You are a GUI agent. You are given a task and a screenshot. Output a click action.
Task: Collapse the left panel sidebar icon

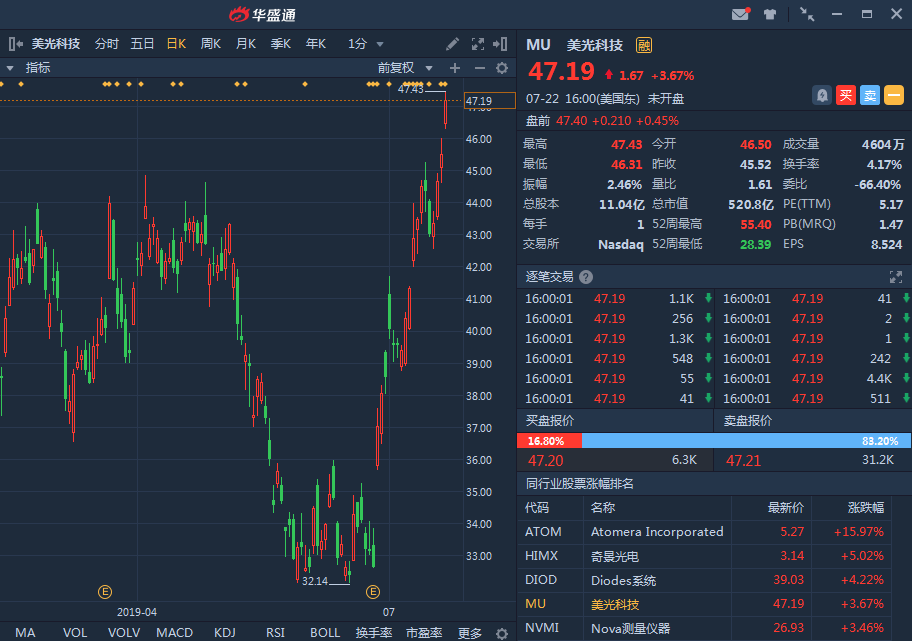15,44
